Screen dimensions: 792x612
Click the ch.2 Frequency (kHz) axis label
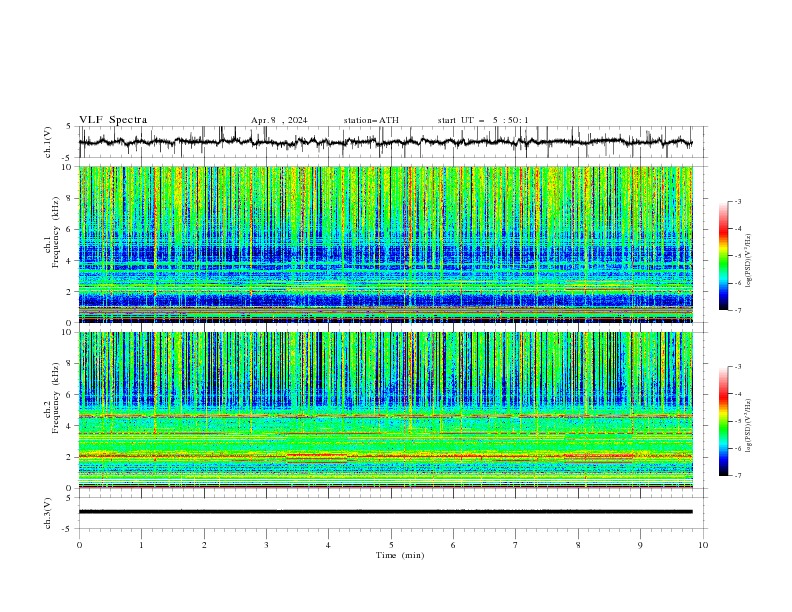(x=53, y=398)
